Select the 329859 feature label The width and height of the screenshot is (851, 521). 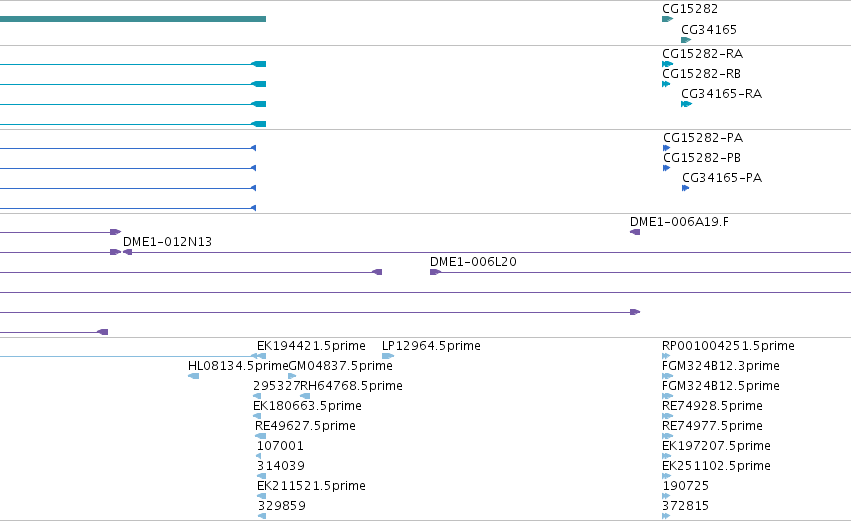coord(281,506)
